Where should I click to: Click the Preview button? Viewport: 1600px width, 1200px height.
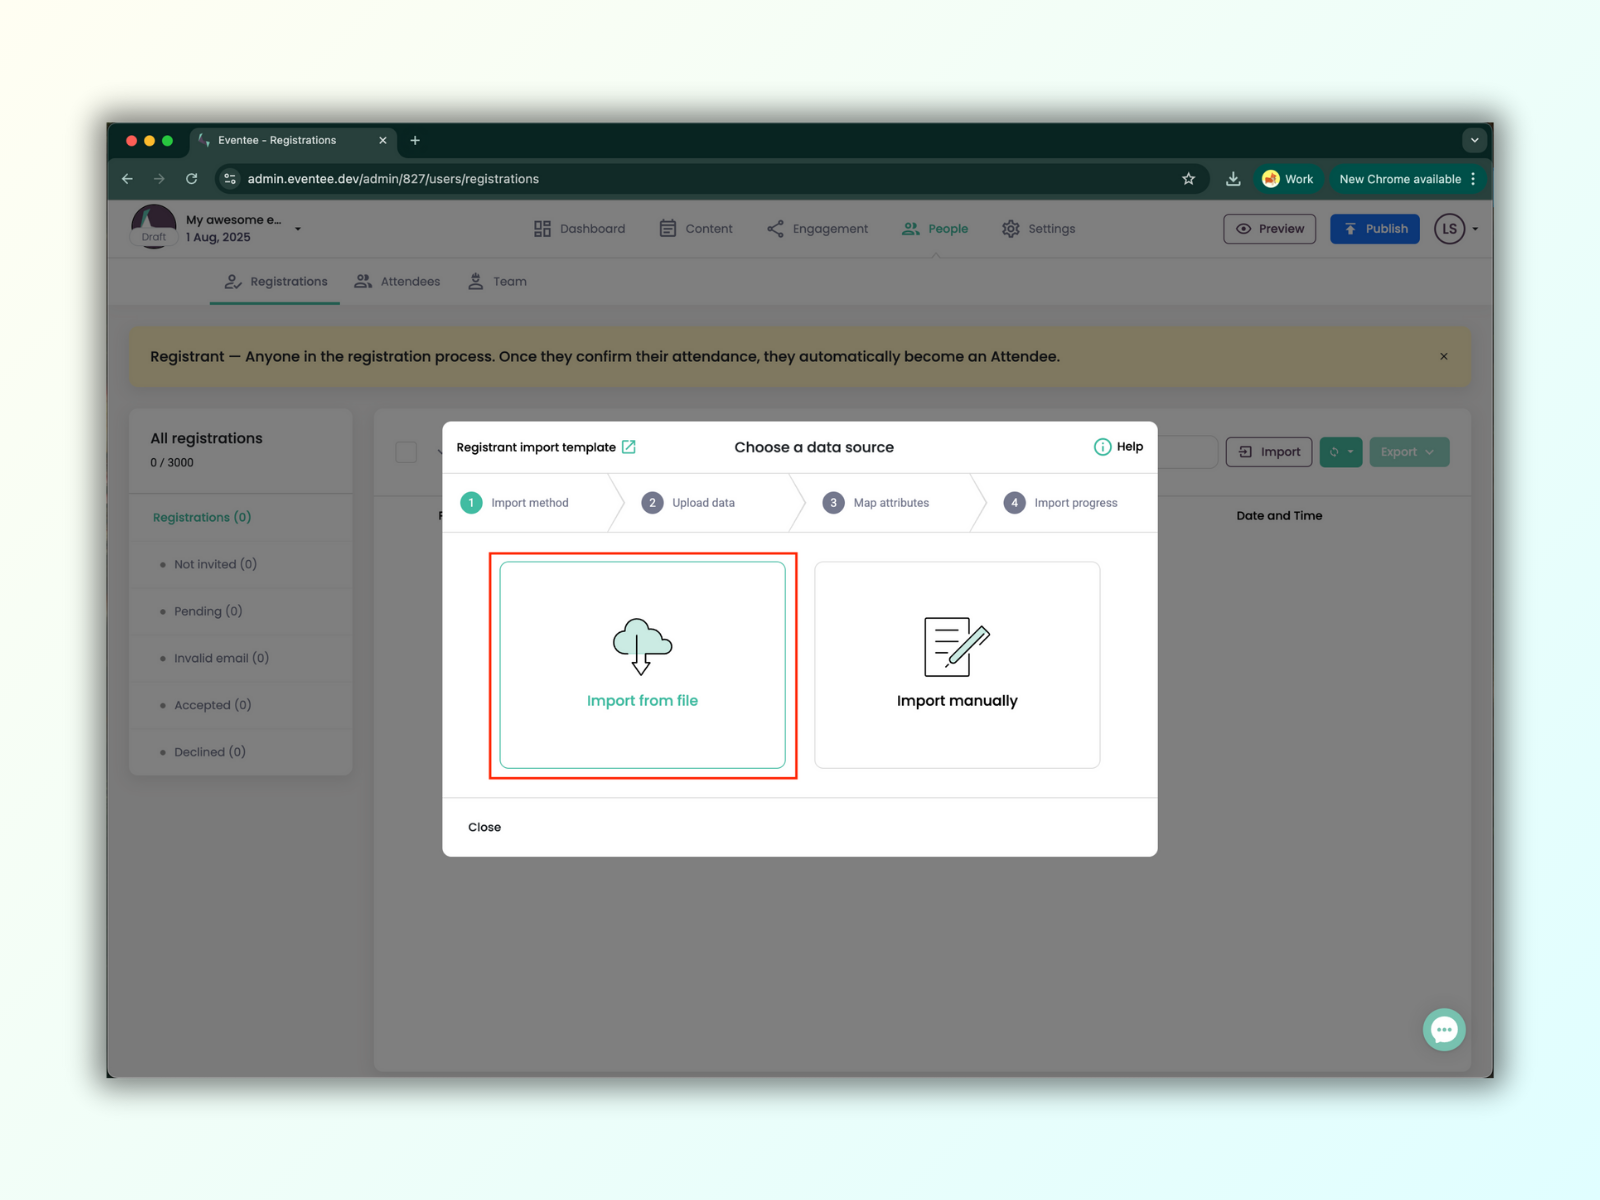coord(1270,229)
